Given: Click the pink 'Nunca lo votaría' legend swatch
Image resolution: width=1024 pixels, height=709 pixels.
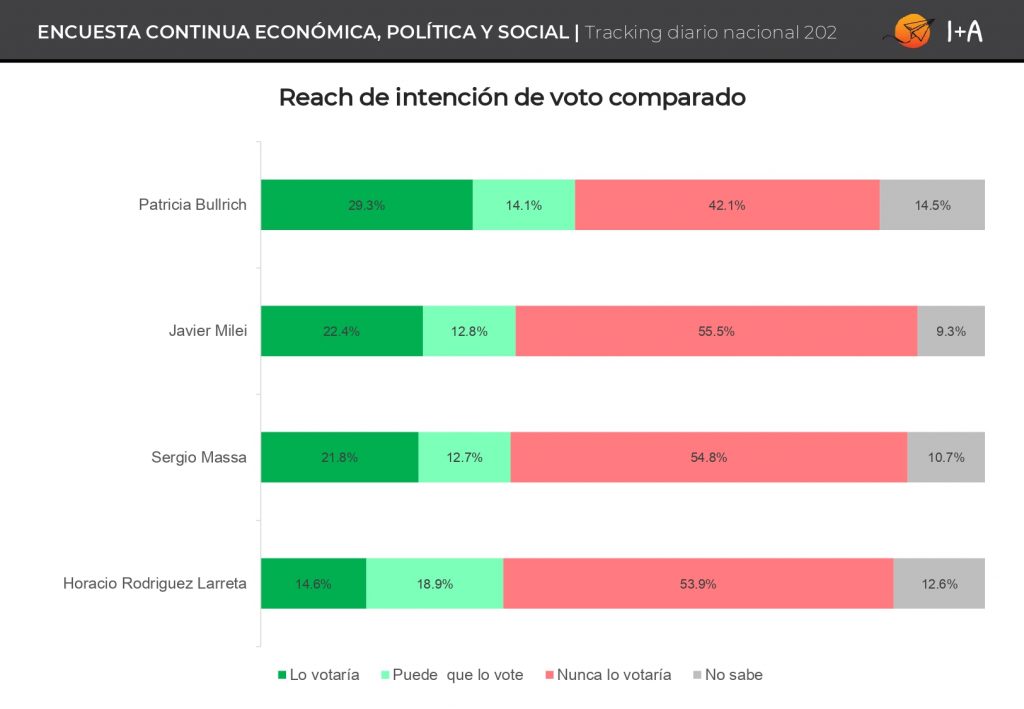Looking at the screenshot, I should (549, 675).
